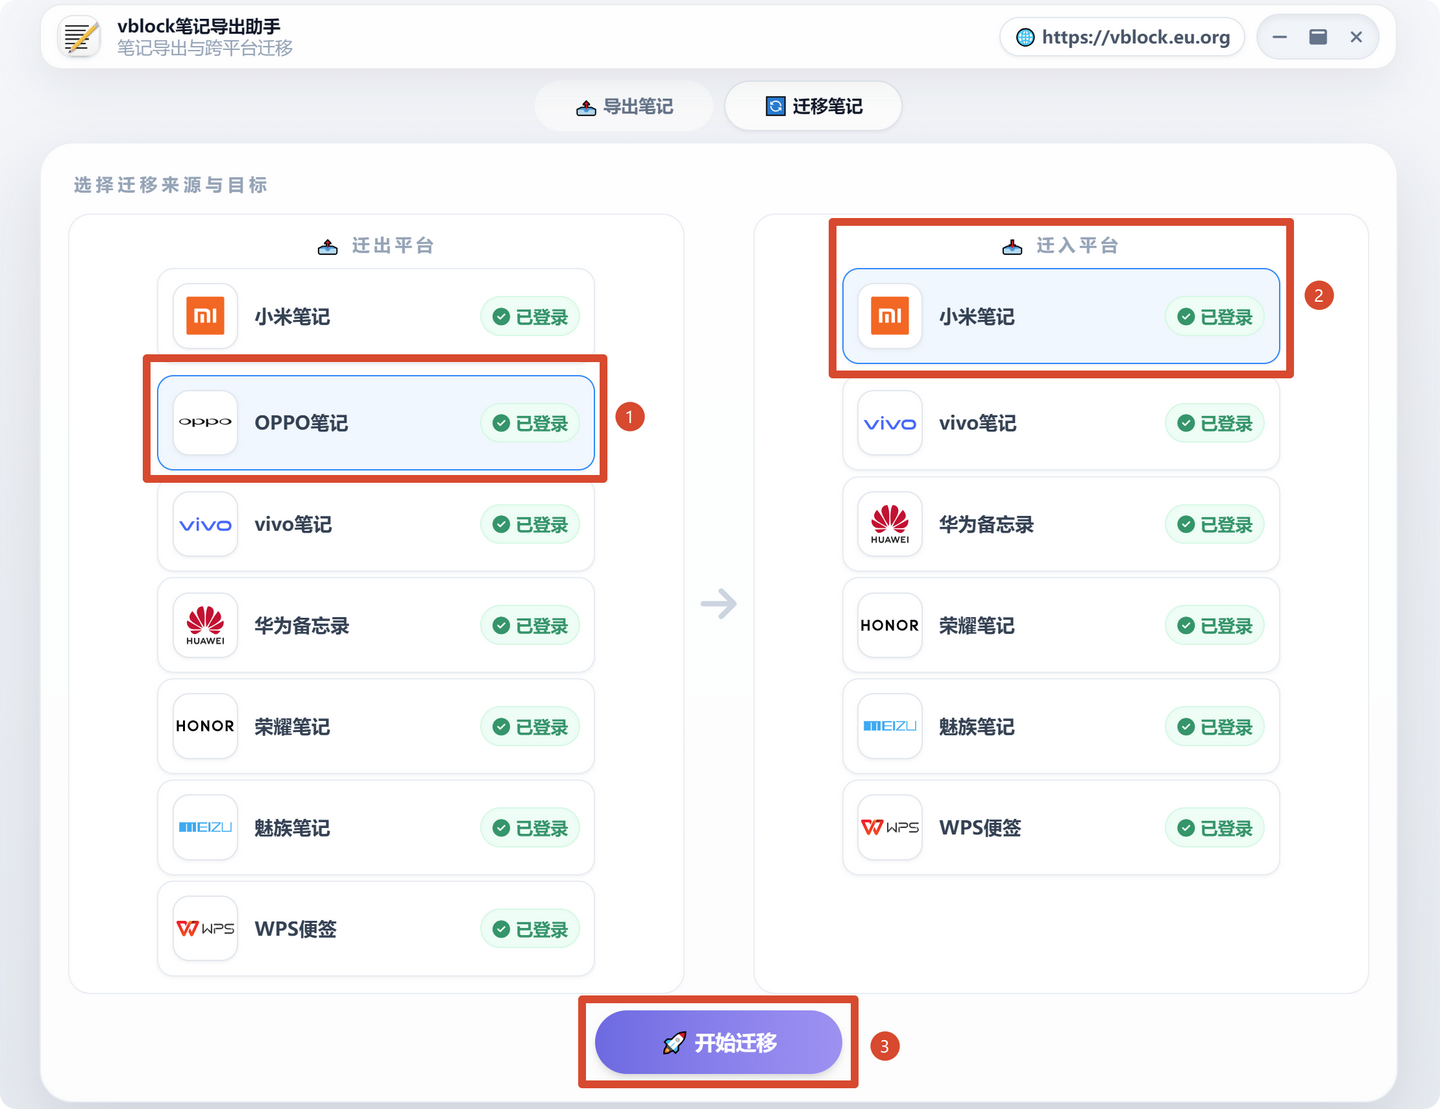The image size is (1440, 1109).
Task: Click the tray icon beside 迁出平台 heading
Action: pos(327,247)
